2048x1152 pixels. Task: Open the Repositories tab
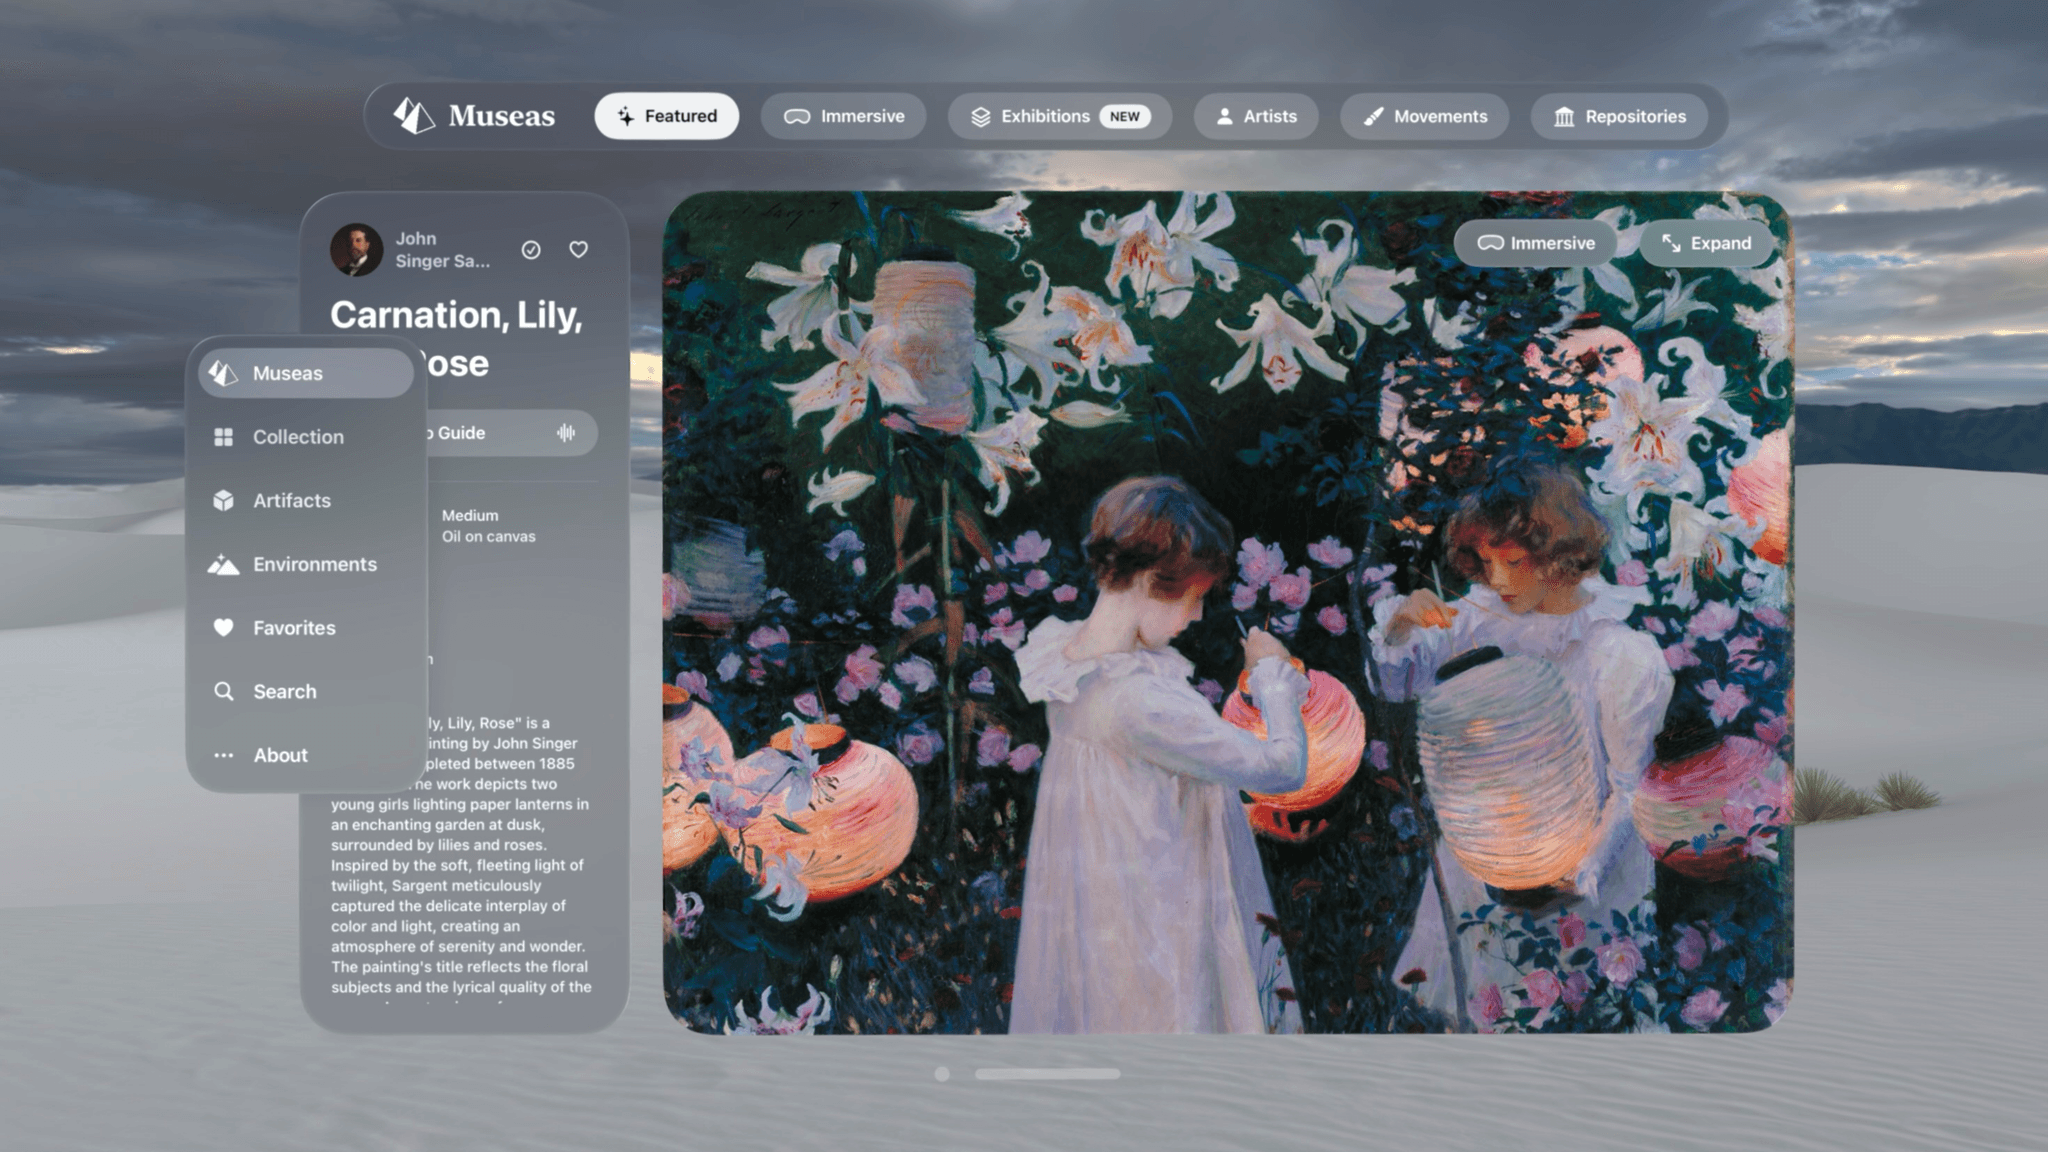tap(1619, 116)
